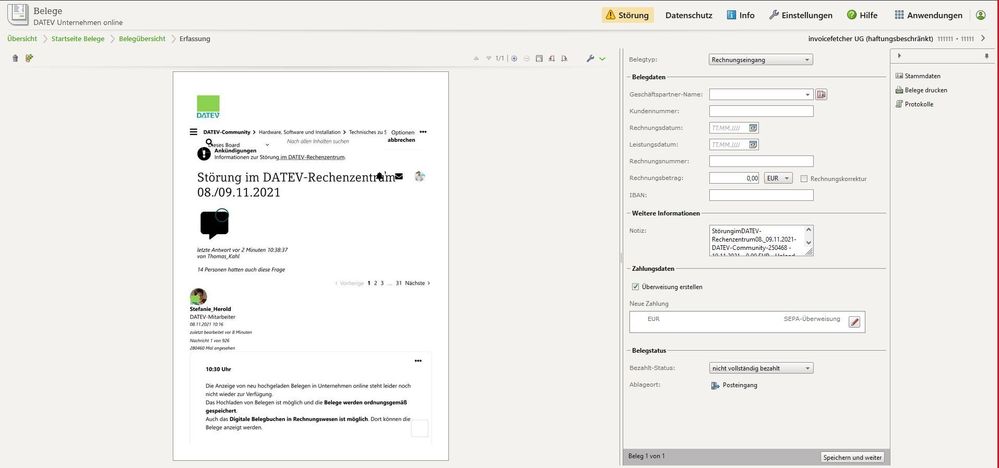Click Speichern und weiter button

click(x=852, y=457)
